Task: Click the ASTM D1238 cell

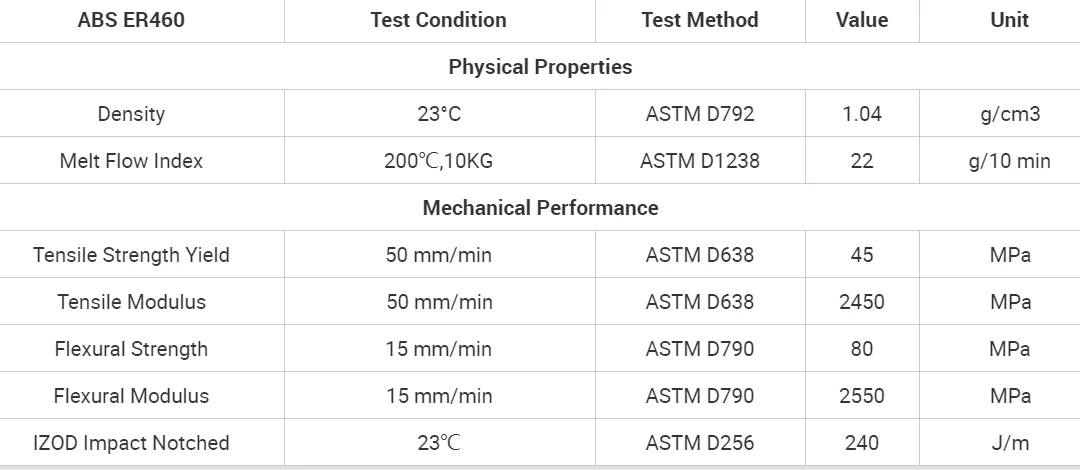Action: click(700, 161)
